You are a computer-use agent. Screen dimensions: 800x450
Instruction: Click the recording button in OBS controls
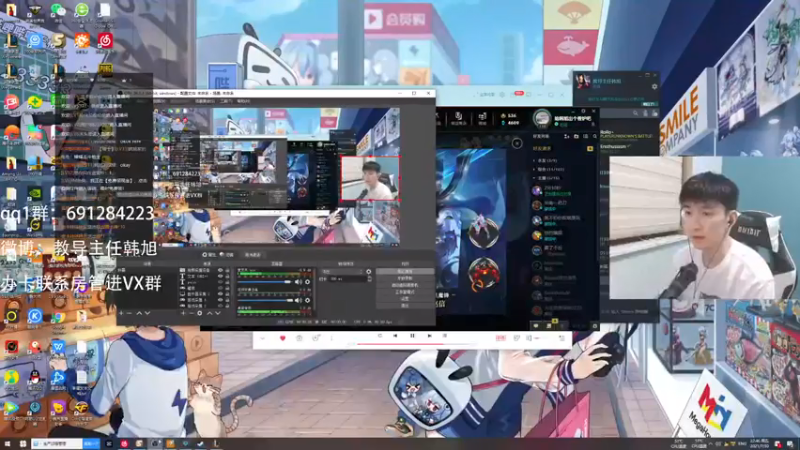(405, 278)
